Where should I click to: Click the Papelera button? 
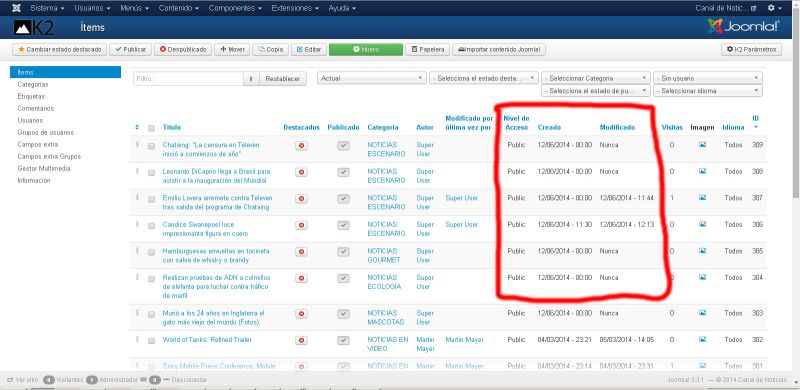click(x=428, y=50)
